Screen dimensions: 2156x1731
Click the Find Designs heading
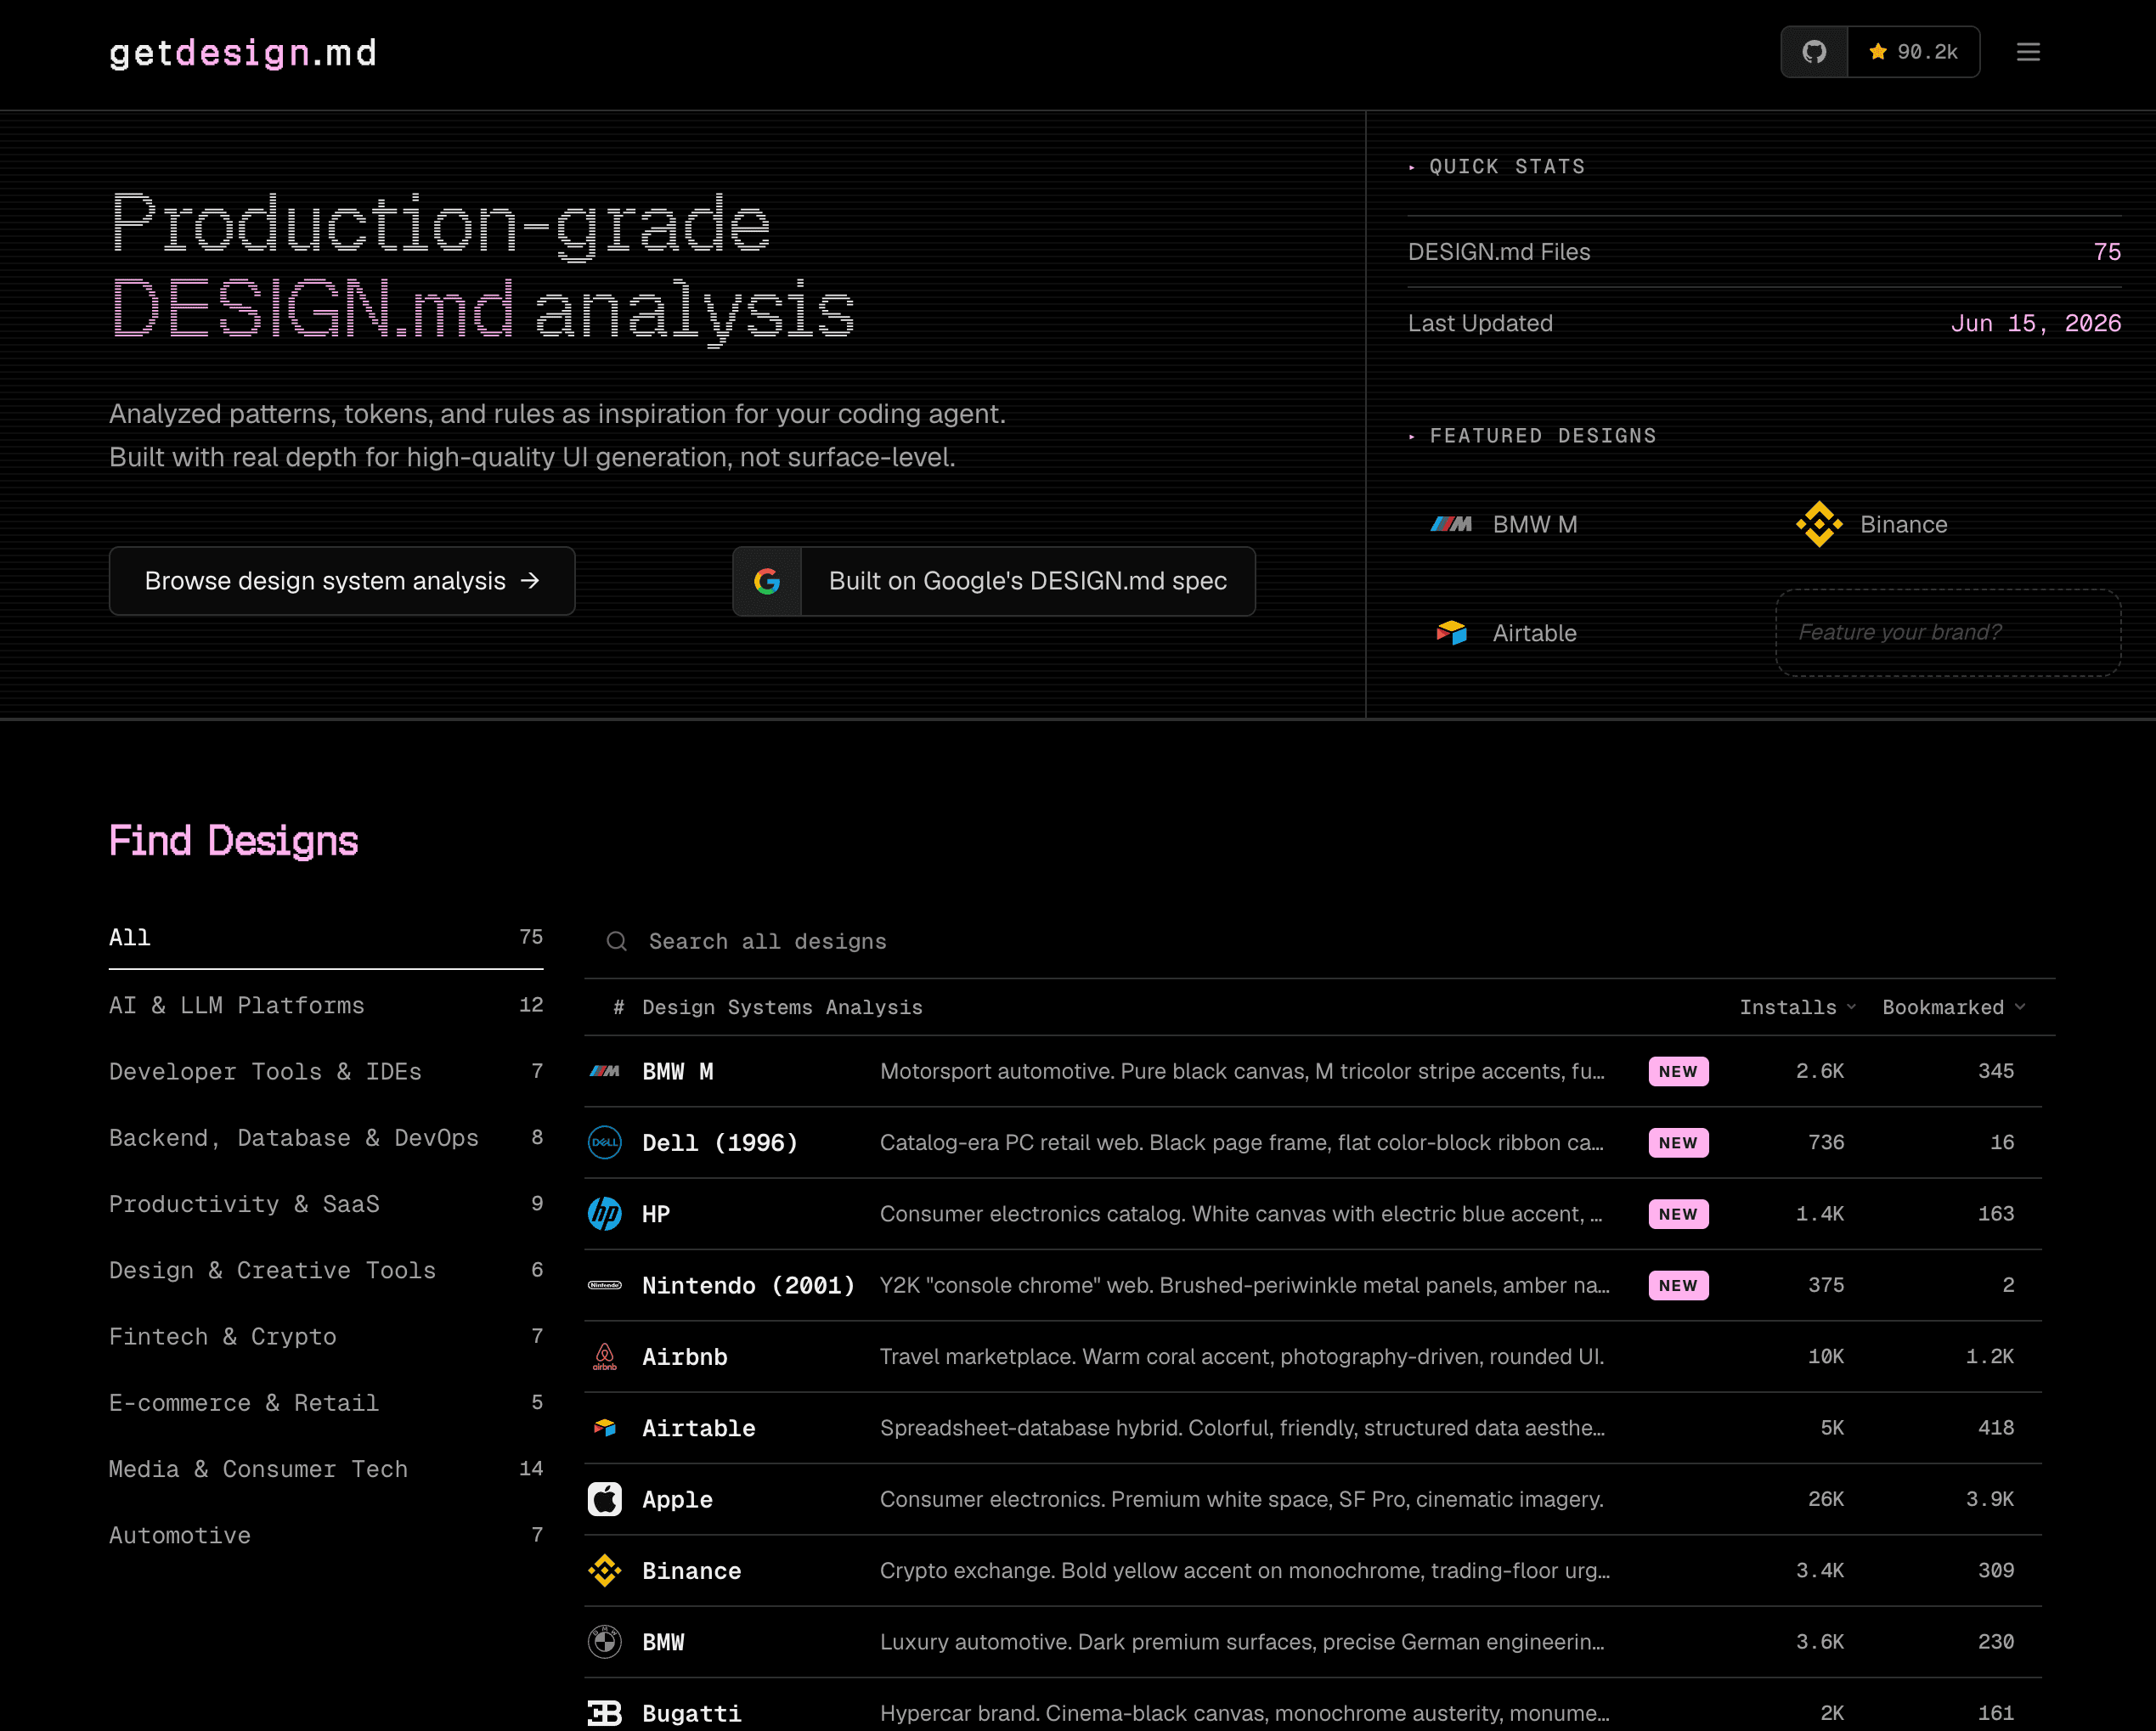(x=233, y=841)
